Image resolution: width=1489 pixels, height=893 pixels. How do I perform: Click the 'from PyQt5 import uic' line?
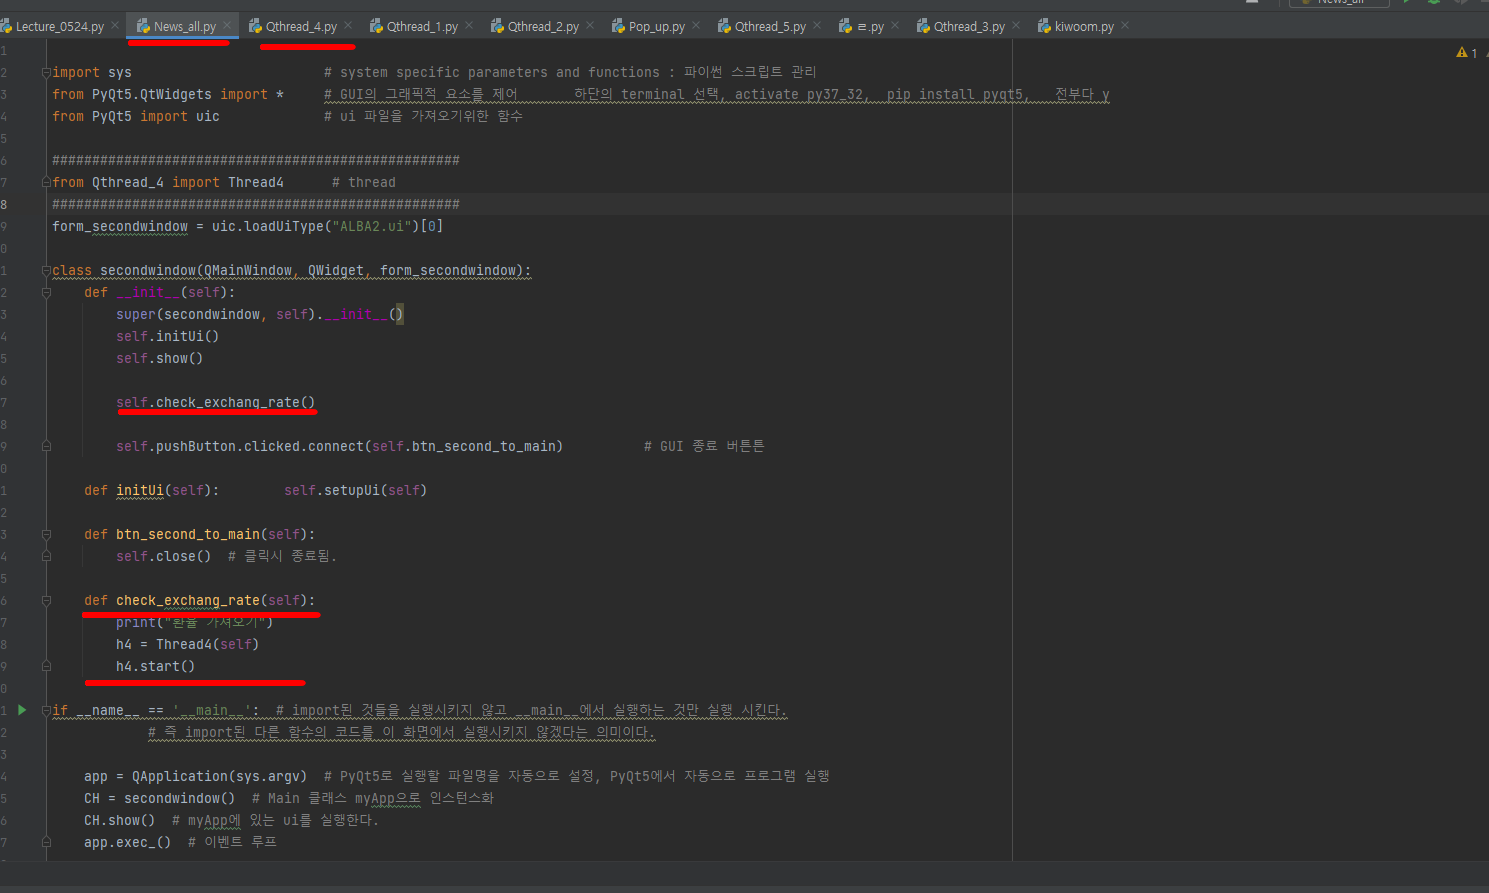(136, 116)
